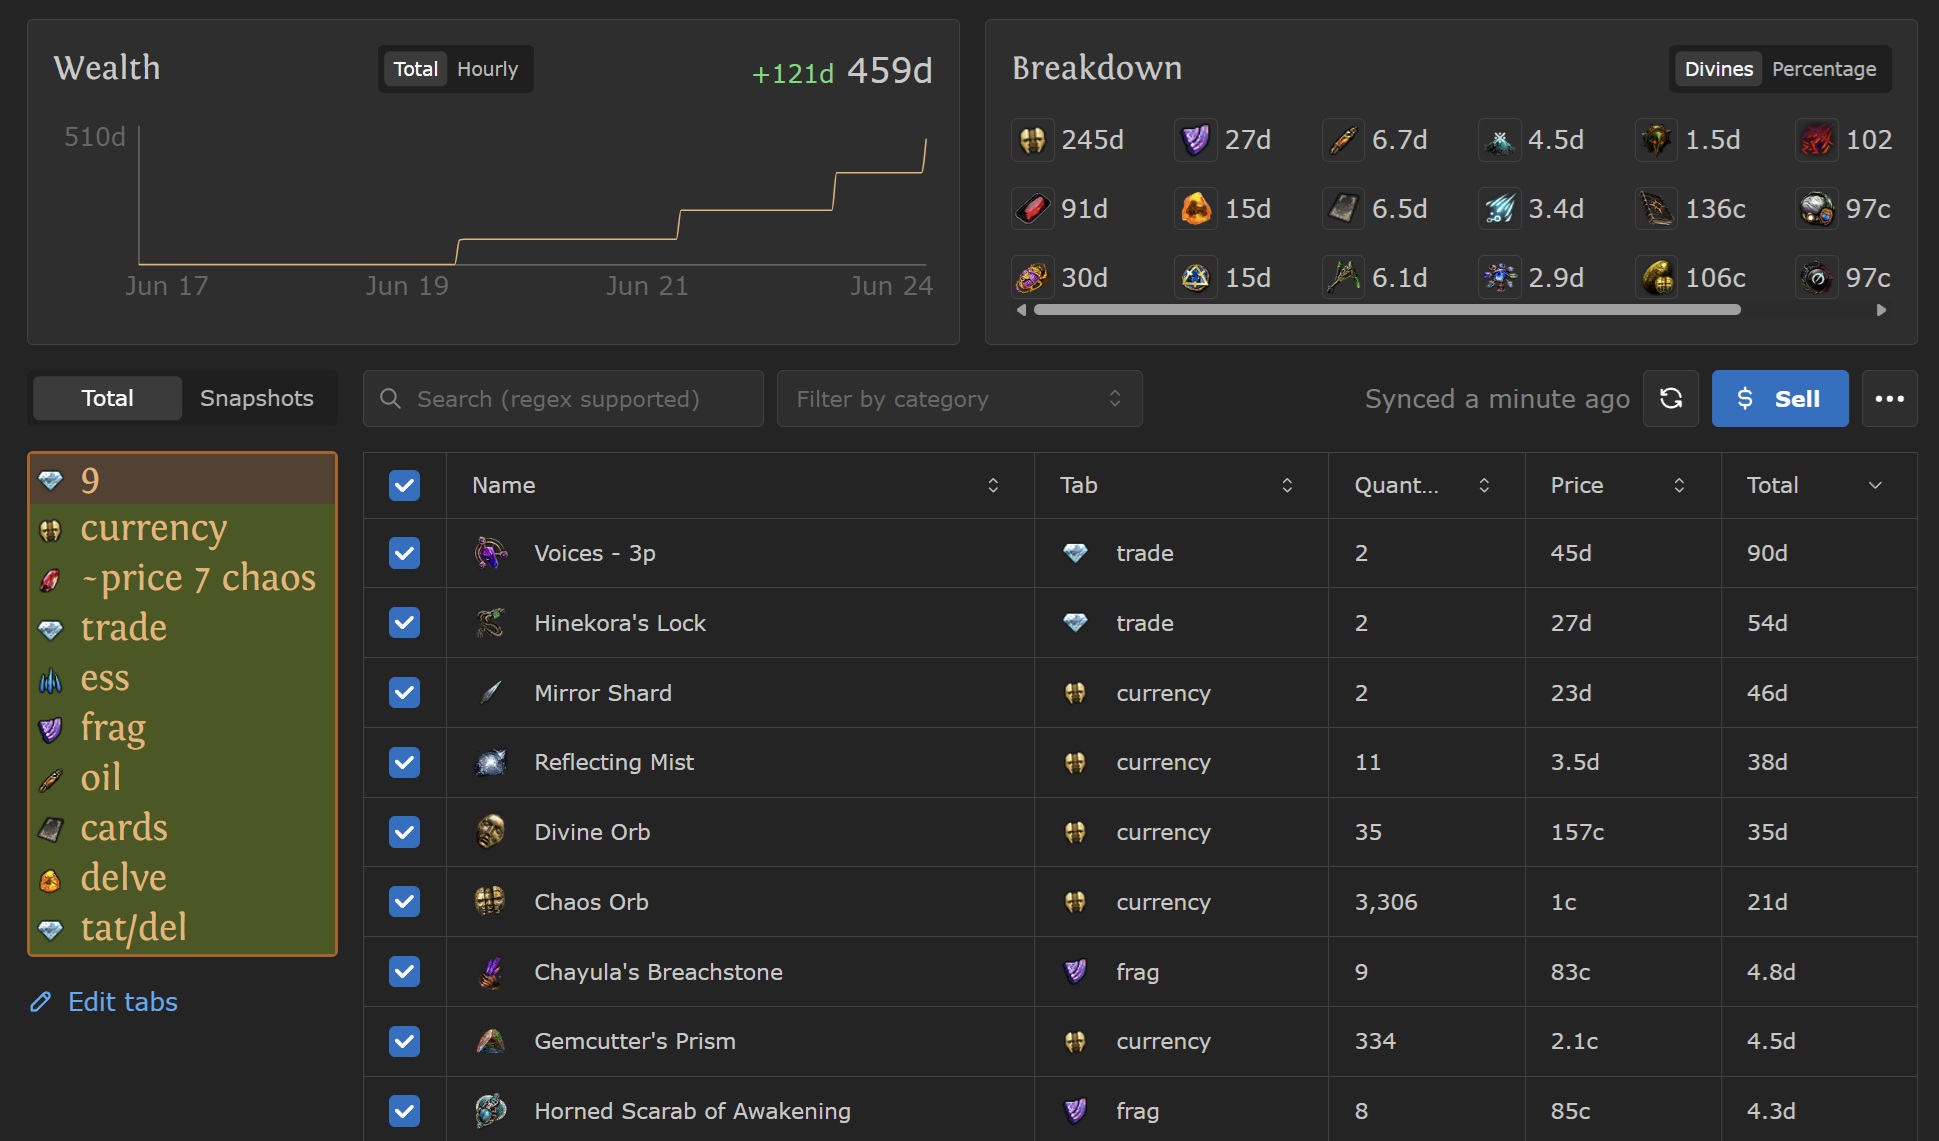Sort by the Total column
The height and width of the screenshot is (1141, 1939).
click(x=1818, y=485)
